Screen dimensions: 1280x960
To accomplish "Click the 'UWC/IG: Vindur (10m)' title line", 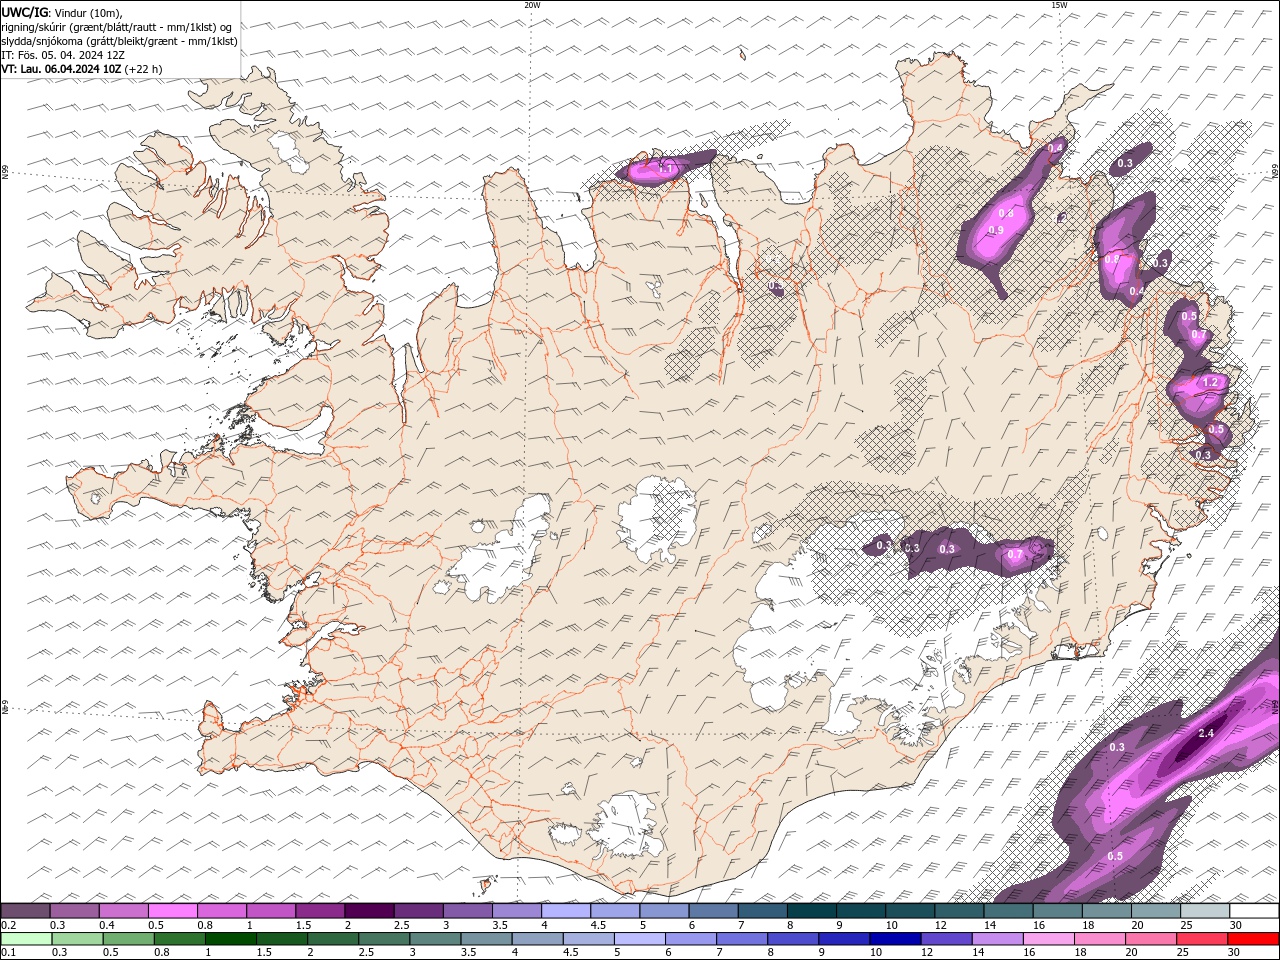I will pyautogui.click(x=62, y=12).
